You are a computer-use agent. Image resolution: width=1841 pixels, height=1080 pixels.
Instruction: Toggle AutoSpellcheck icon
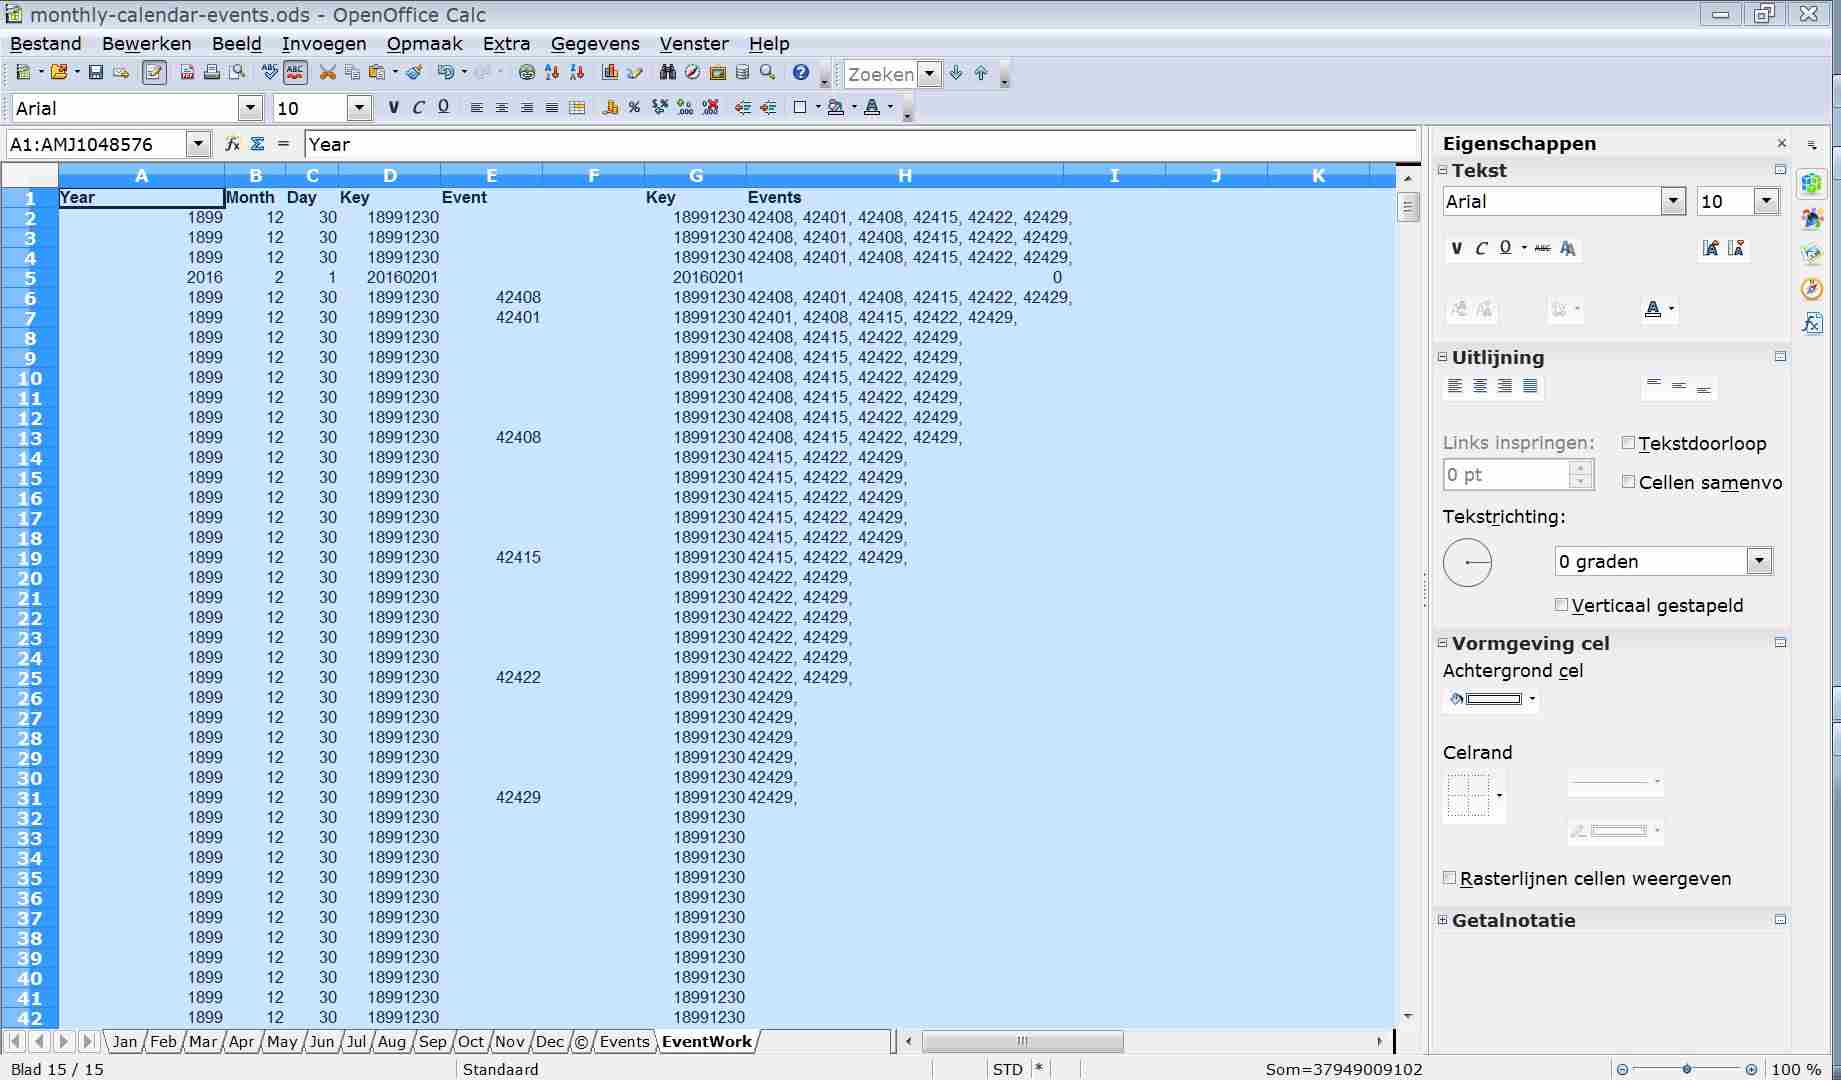point(295,73)
